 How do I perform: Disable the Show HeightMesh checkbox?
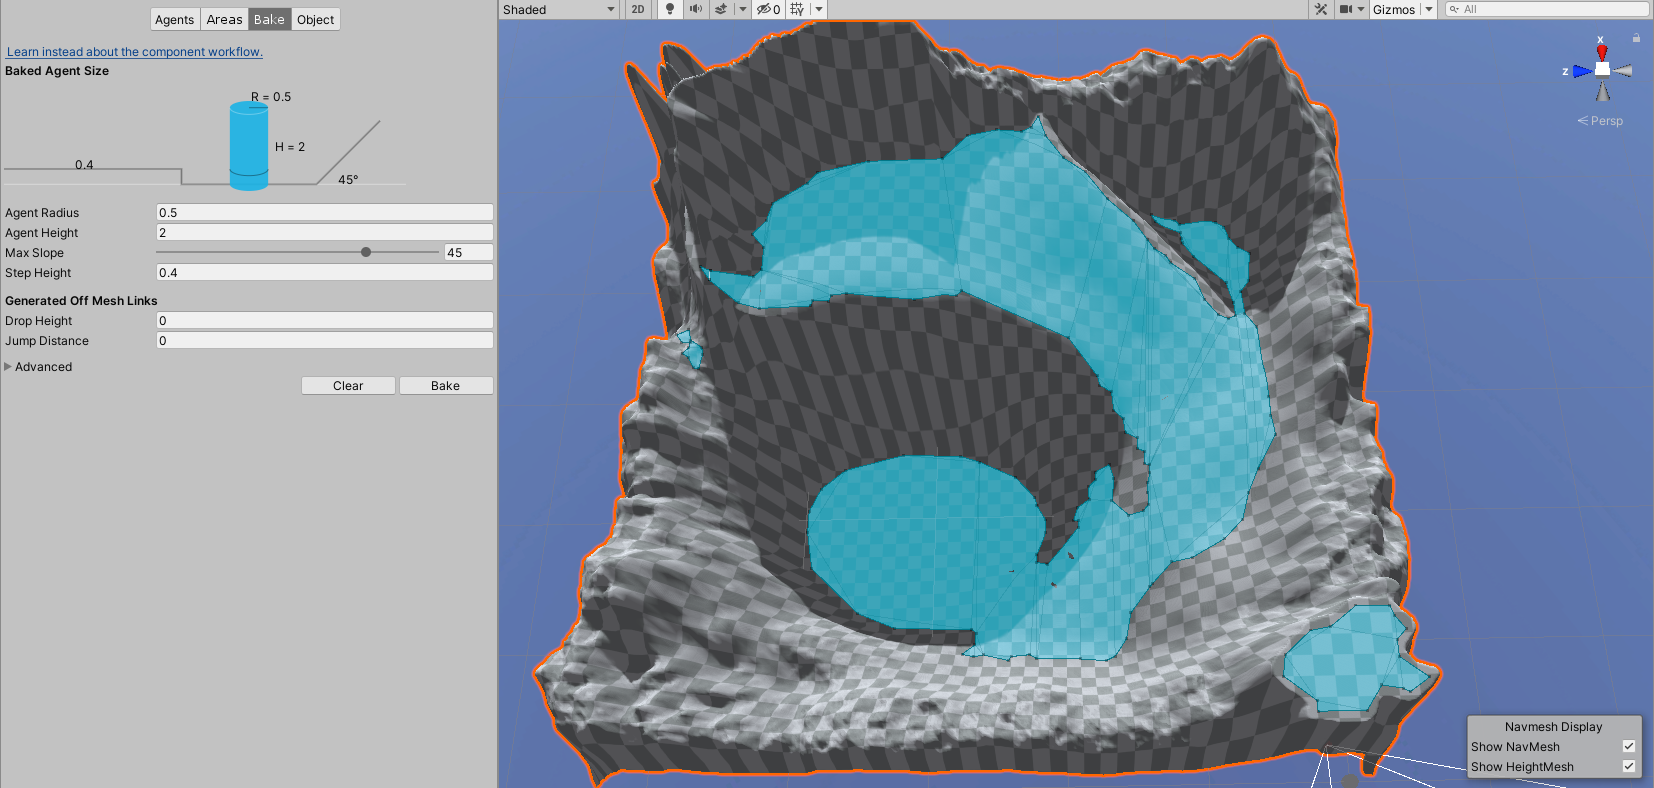pyautogui.click(x=1628, y=766)
